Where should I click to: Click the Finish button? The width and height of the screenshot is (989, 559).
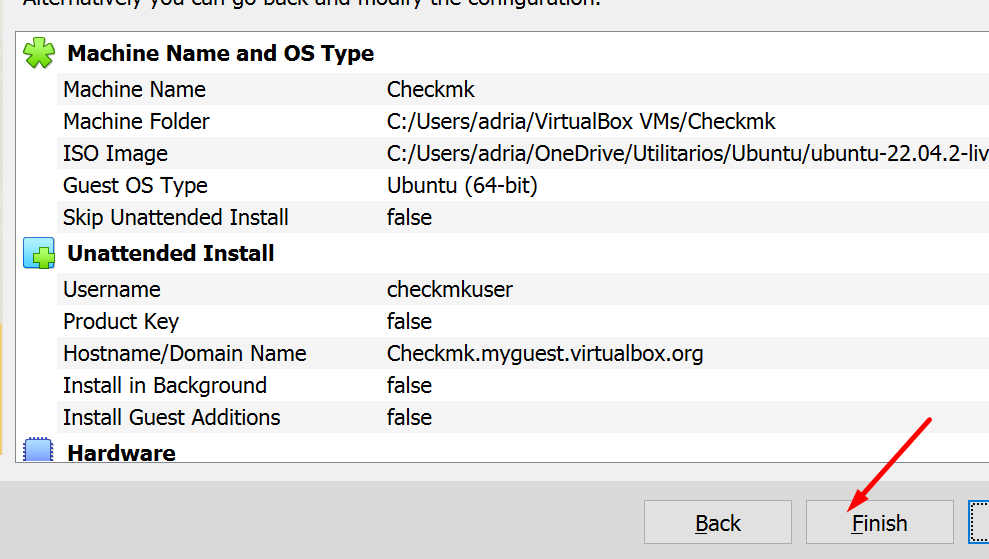(879, 522)
